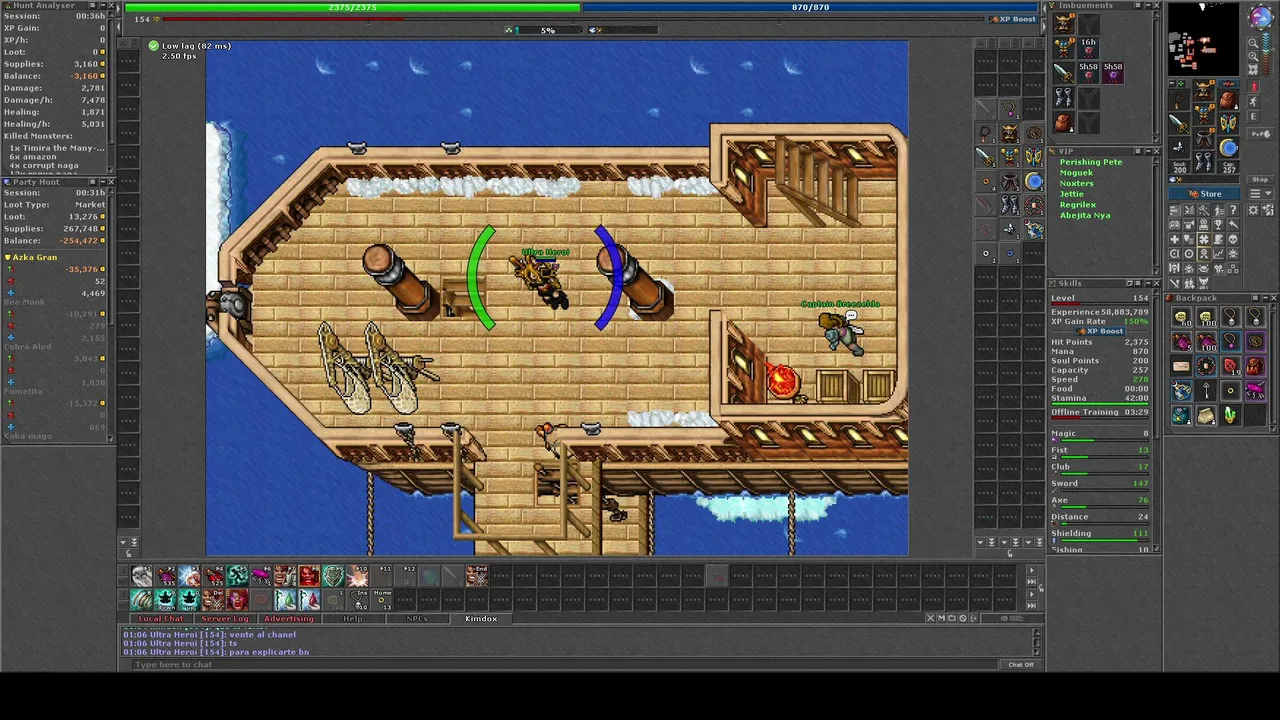Select Noxters in the VIP list

(x=1077, y=184)
